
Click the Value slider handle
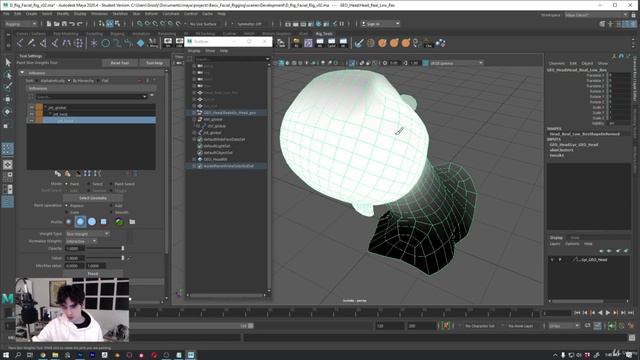122,258
